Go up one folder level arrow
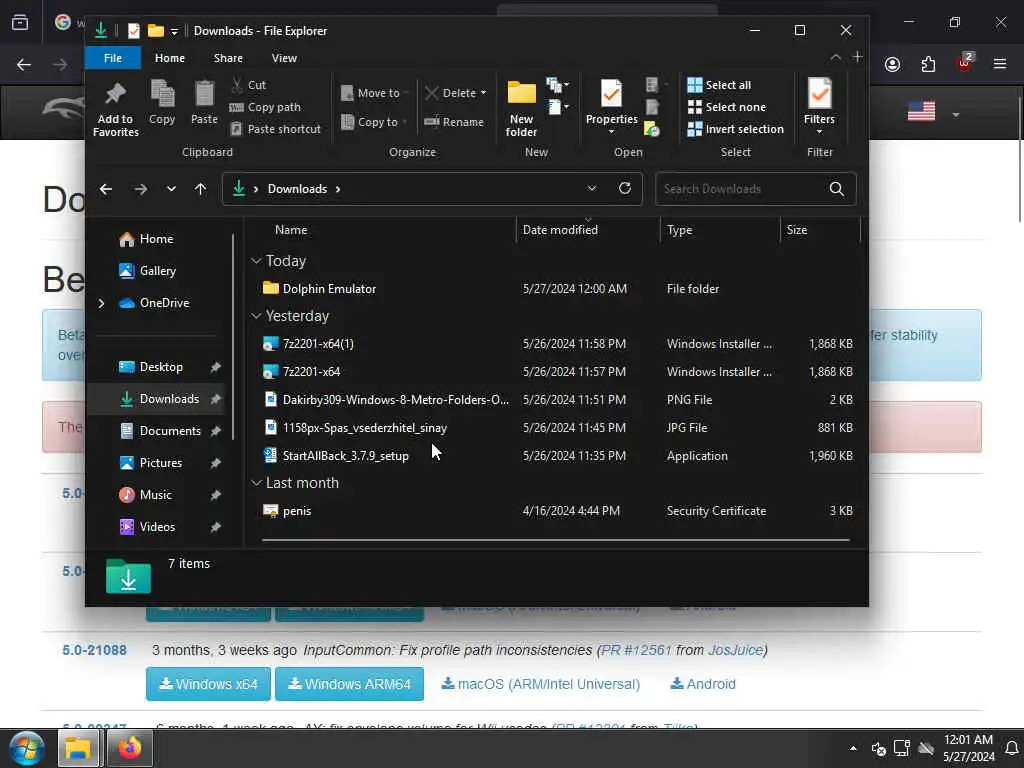 200,189
